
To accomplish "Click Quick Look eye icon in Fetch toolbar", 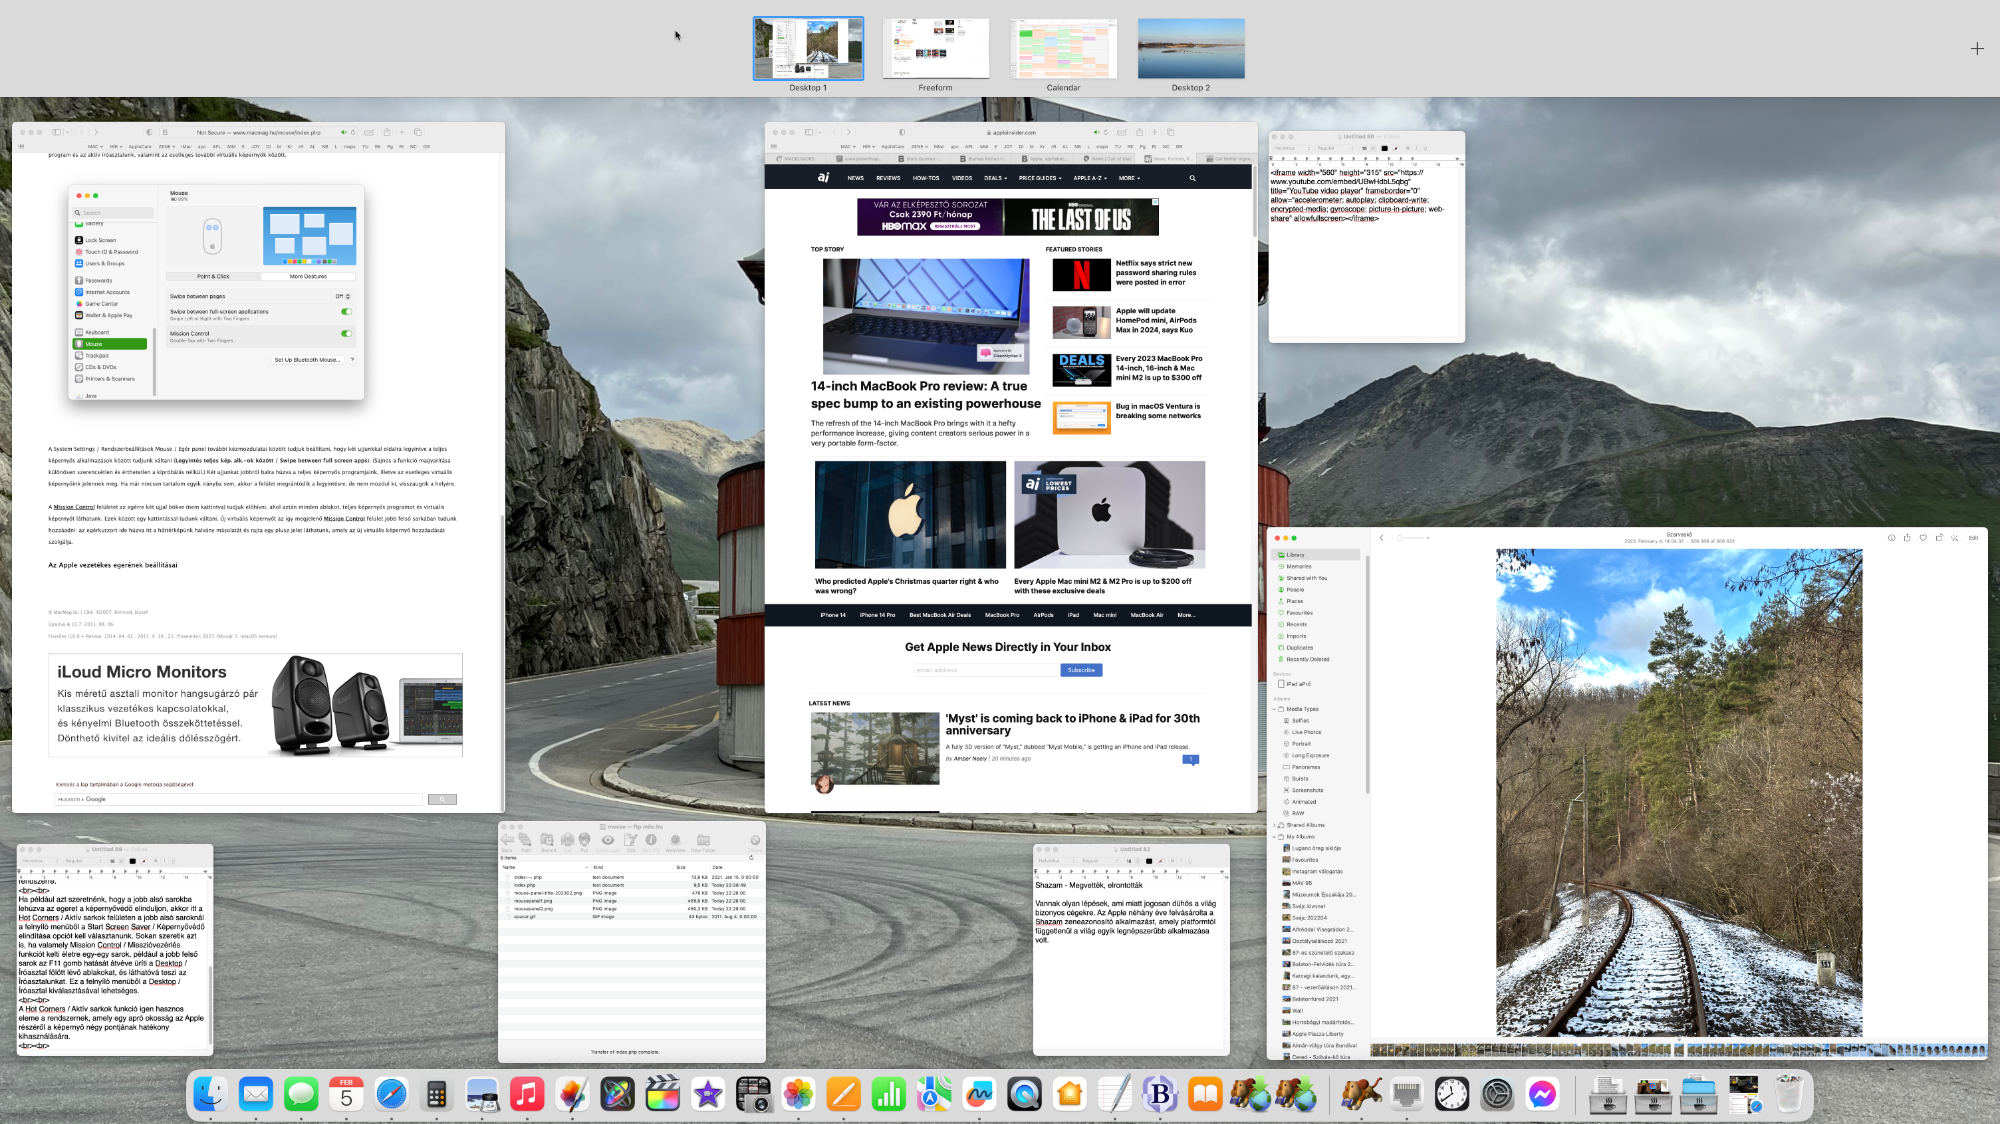I will [x=608, y=840].
